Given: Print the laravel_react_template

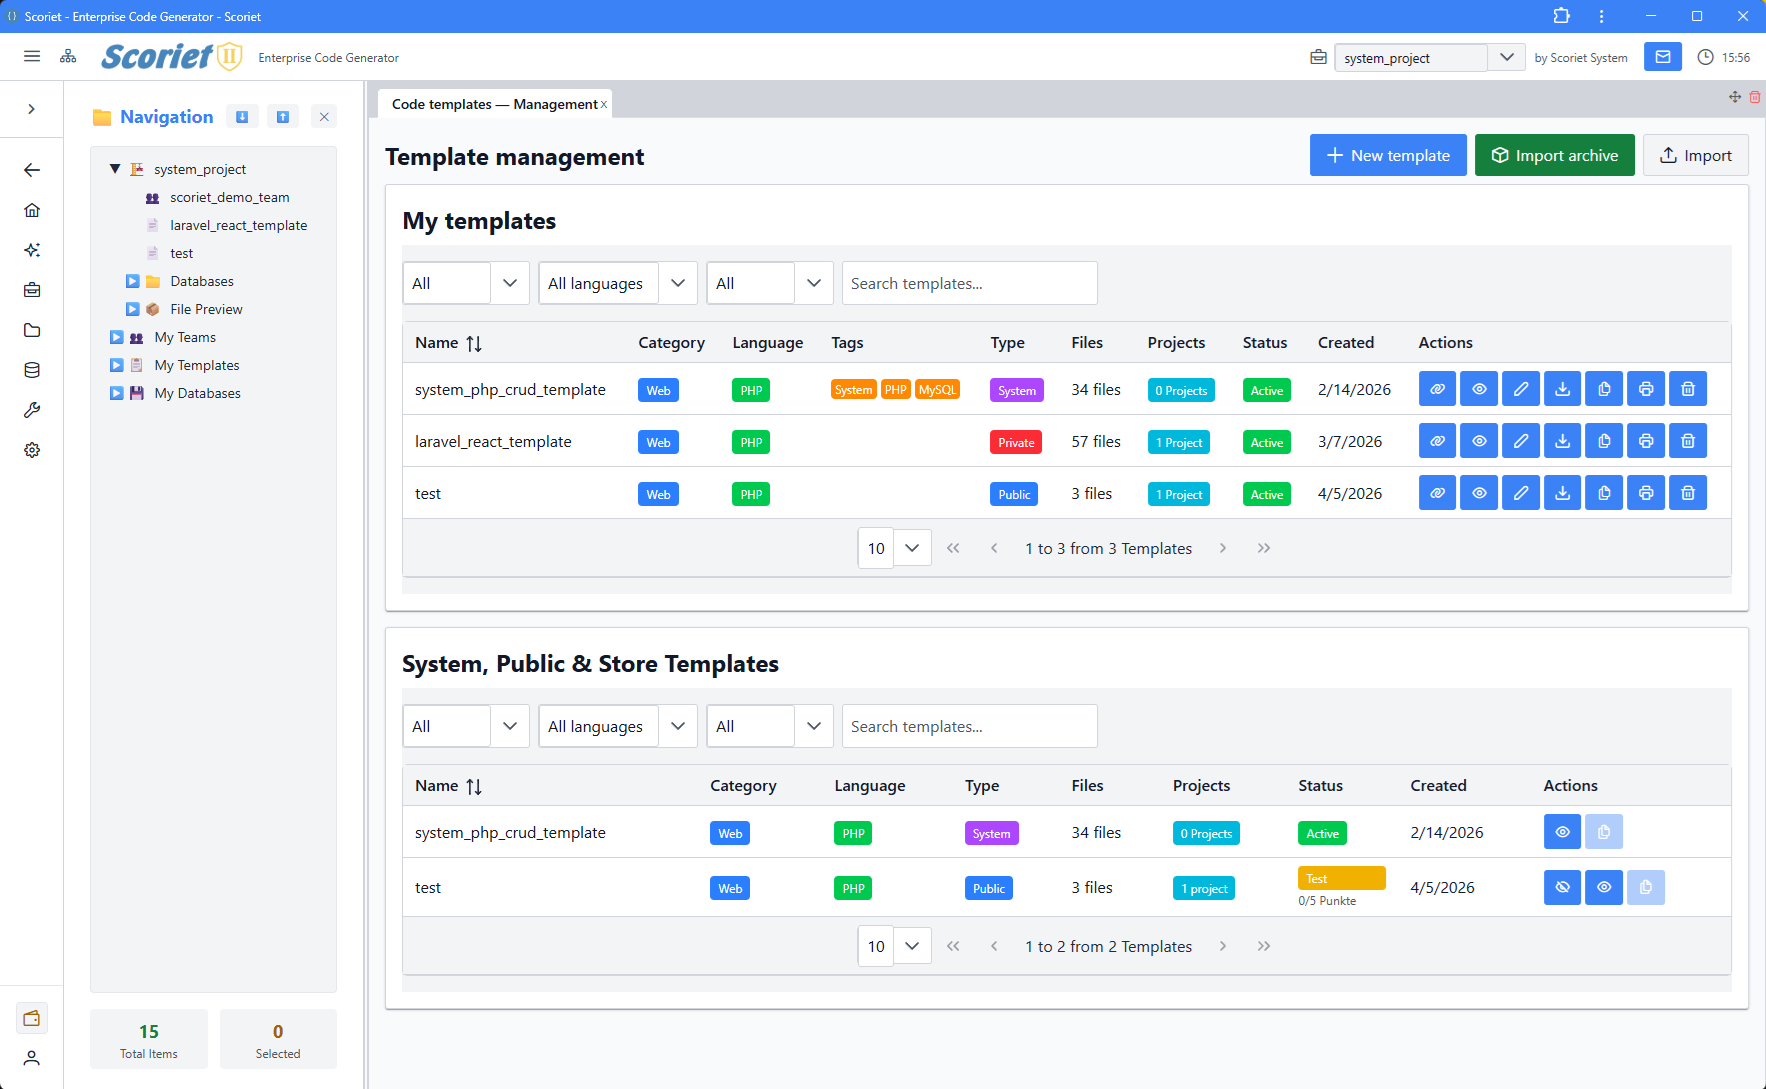Looking at the screenshot, I should (1645, 440).
